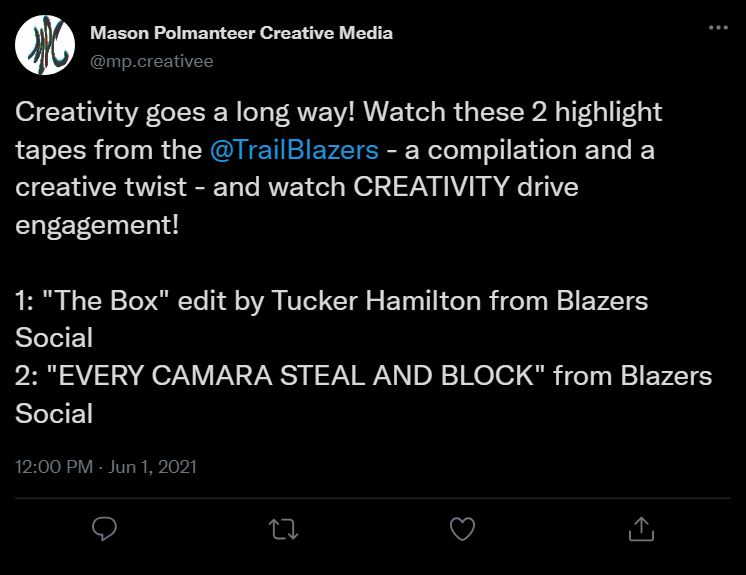Click the word "tapes" before the mention
Viewport: 746px width, 575px height.
47,150
